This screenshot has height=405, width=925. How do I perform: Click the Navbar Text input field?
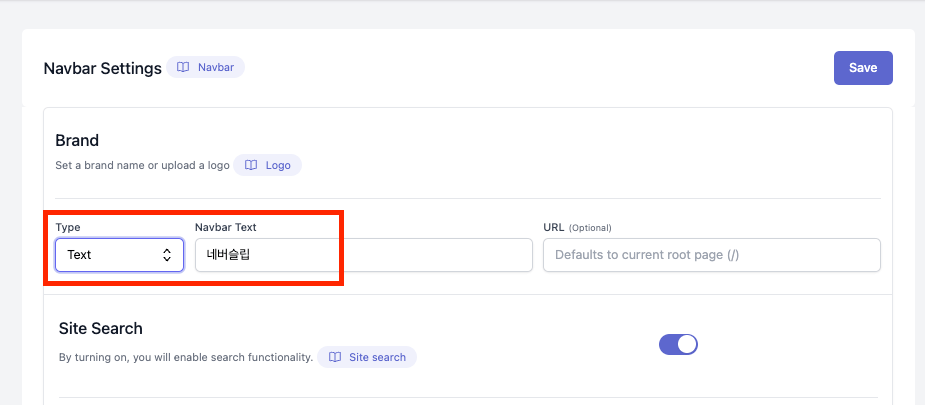[x=364, y=255]
